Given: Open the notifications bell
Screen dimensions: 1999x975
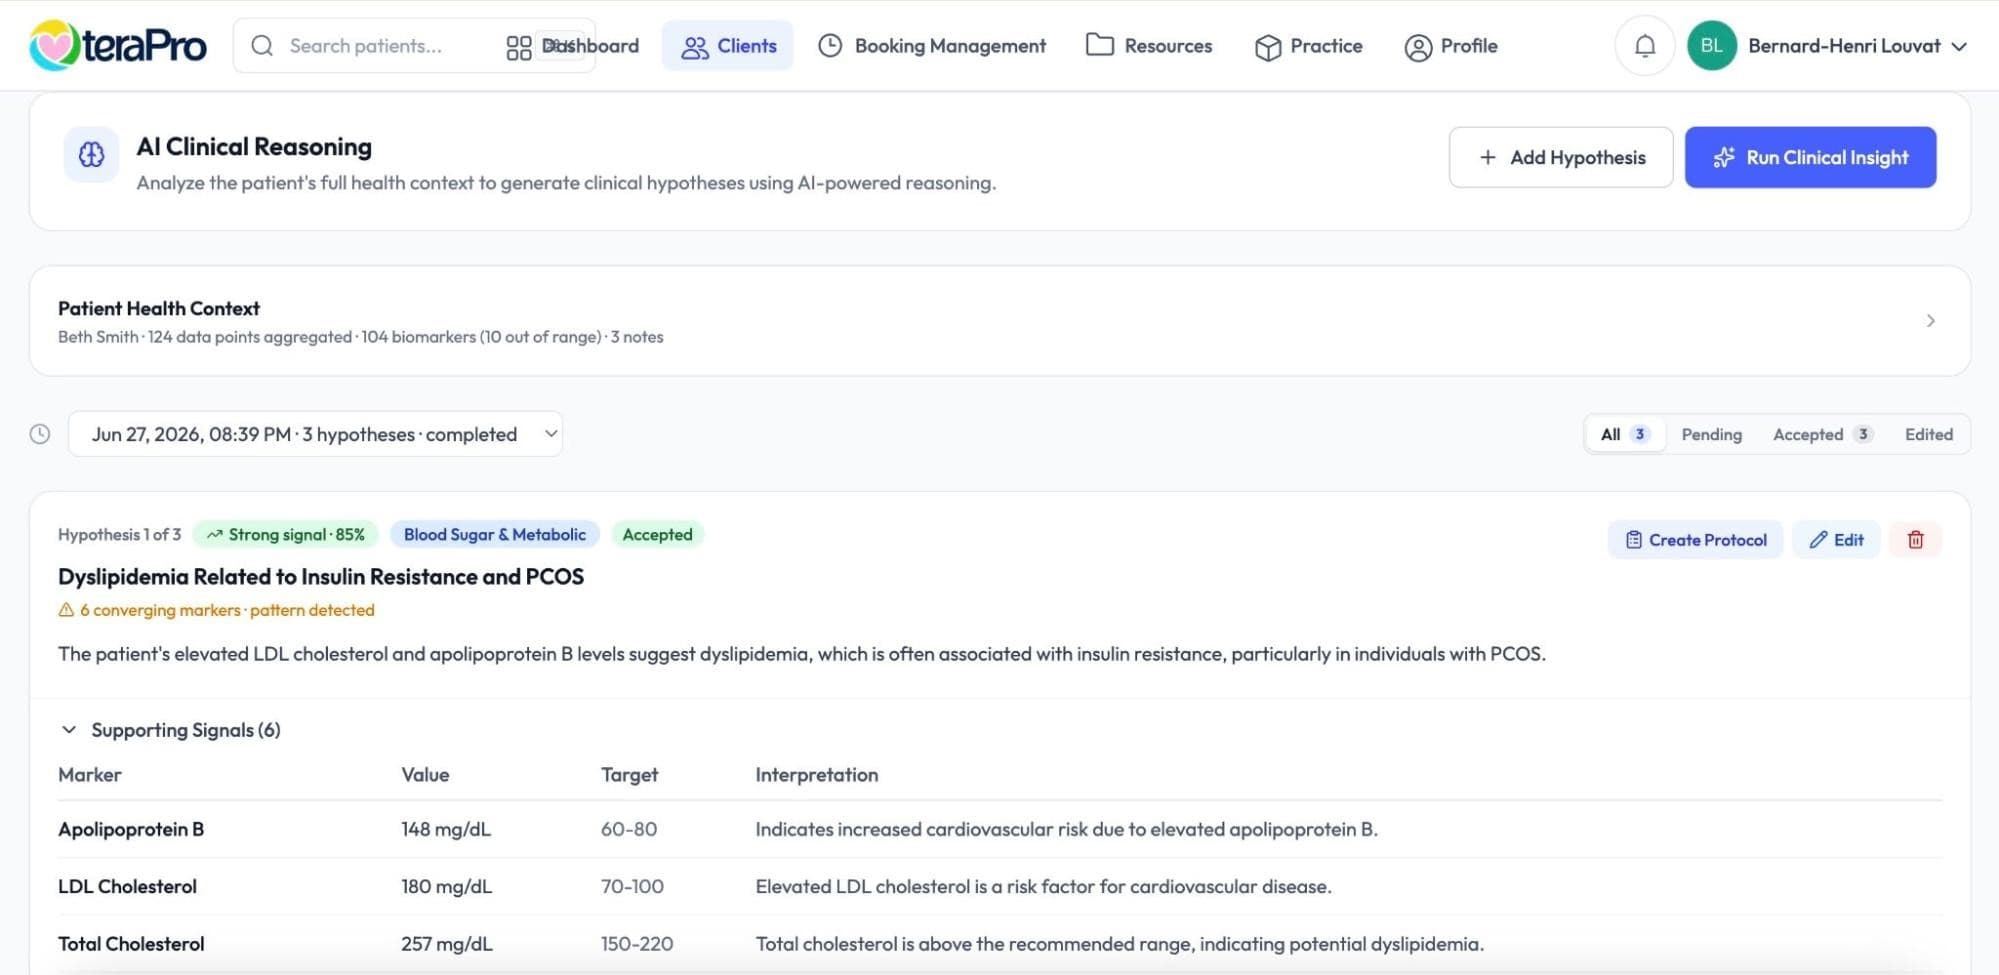Looking at the screenshot, I should pos(1644,46).
